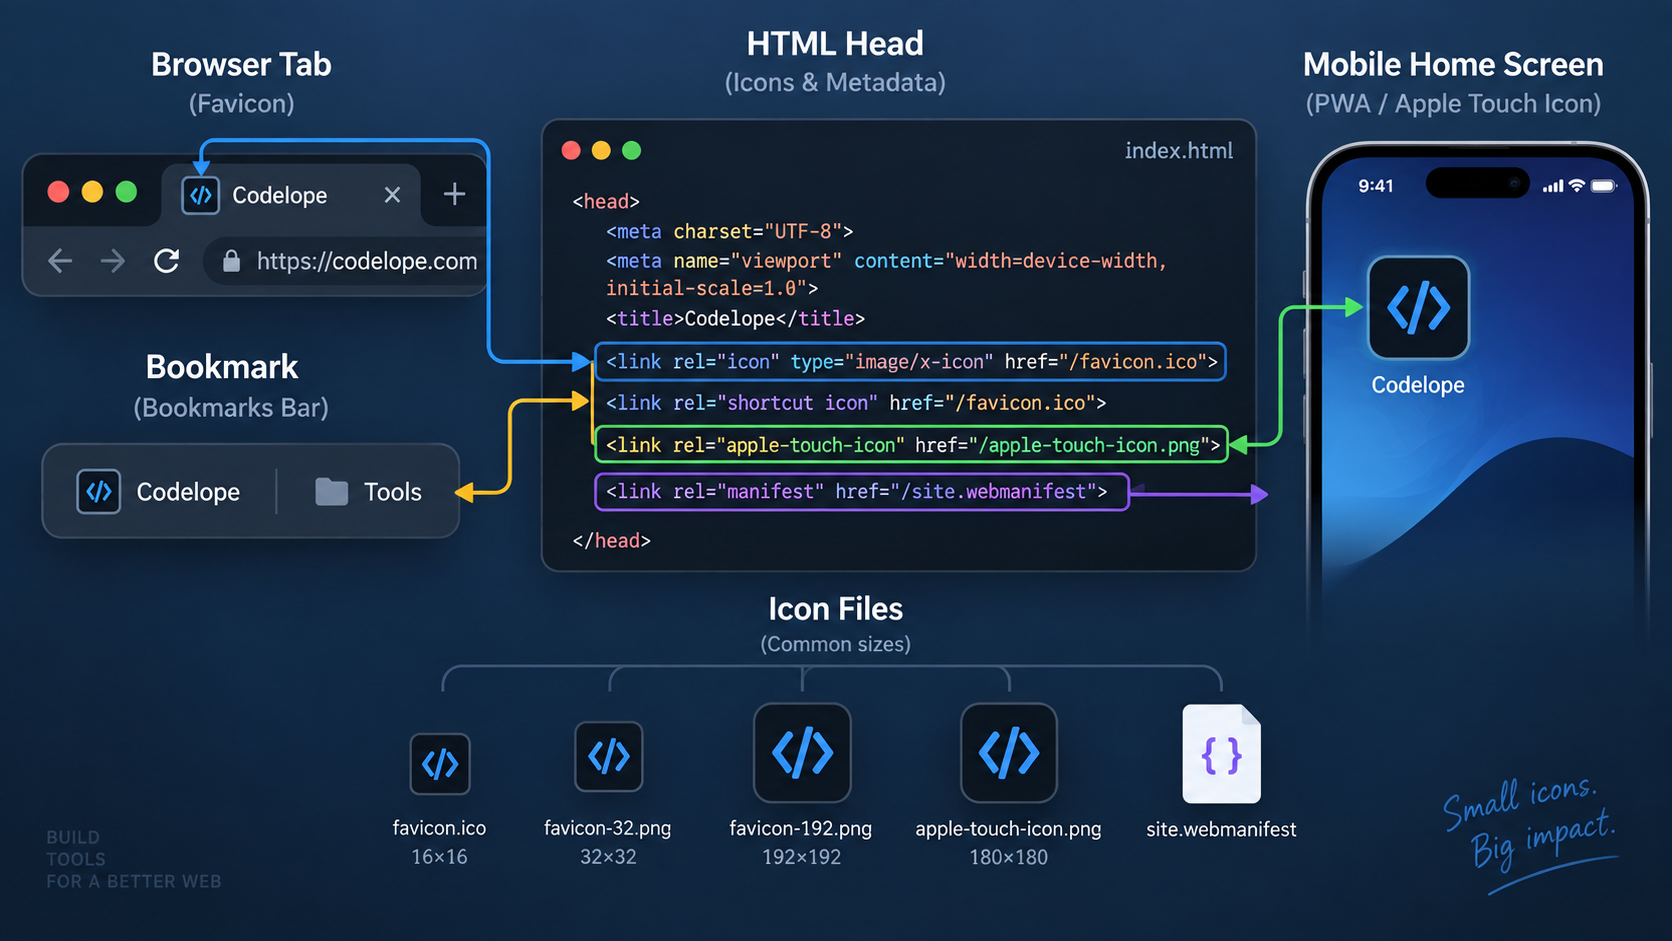Click the site.webmanifest file icon
Image resolution: width=1672 pixels, height=941 pixels.
1221,754
